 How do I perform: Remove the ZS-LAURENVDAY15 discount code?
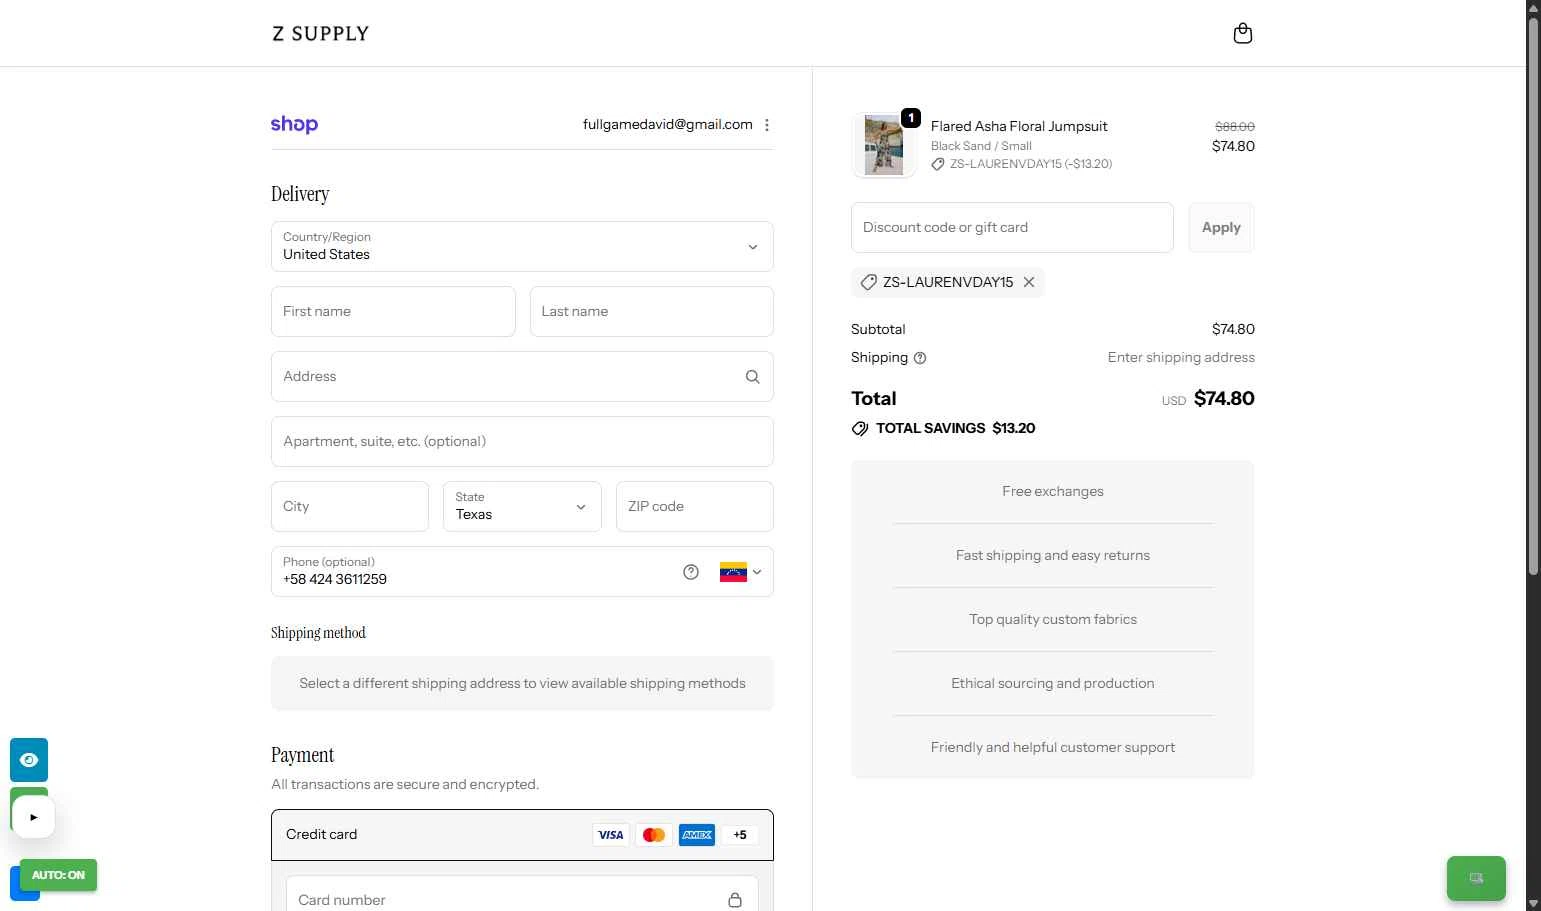1029,282
